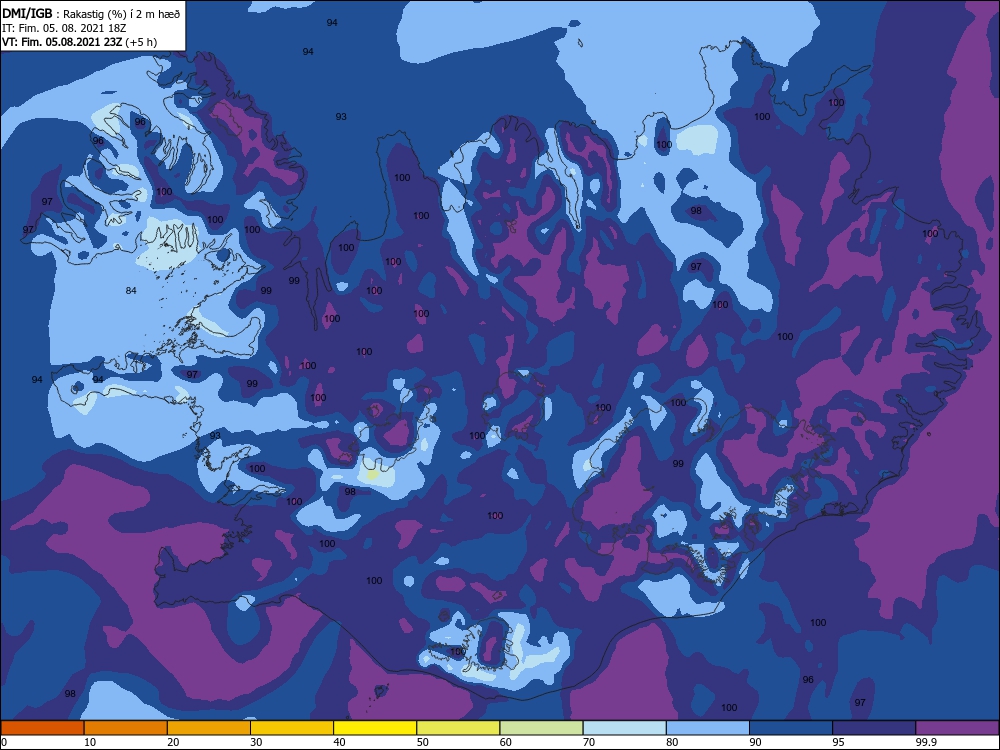Select the '70' legend scale label

click(x=589, y=742)
